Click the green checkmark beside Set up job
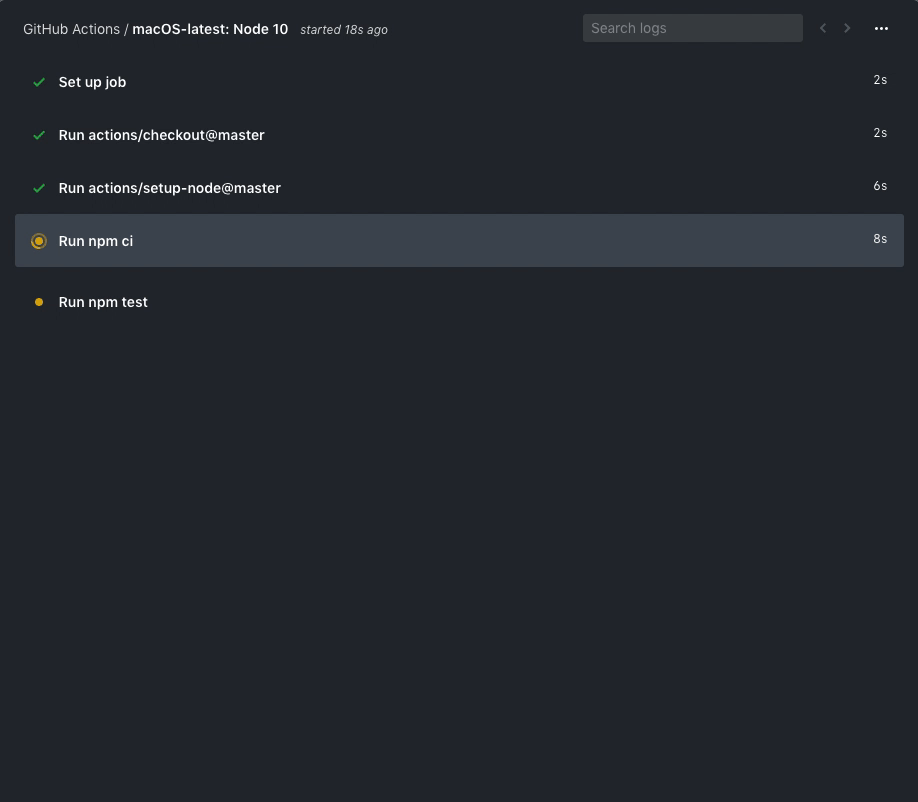Image resolution: width=918 pixels, height=802 pixels. click(x=39, y=82)
